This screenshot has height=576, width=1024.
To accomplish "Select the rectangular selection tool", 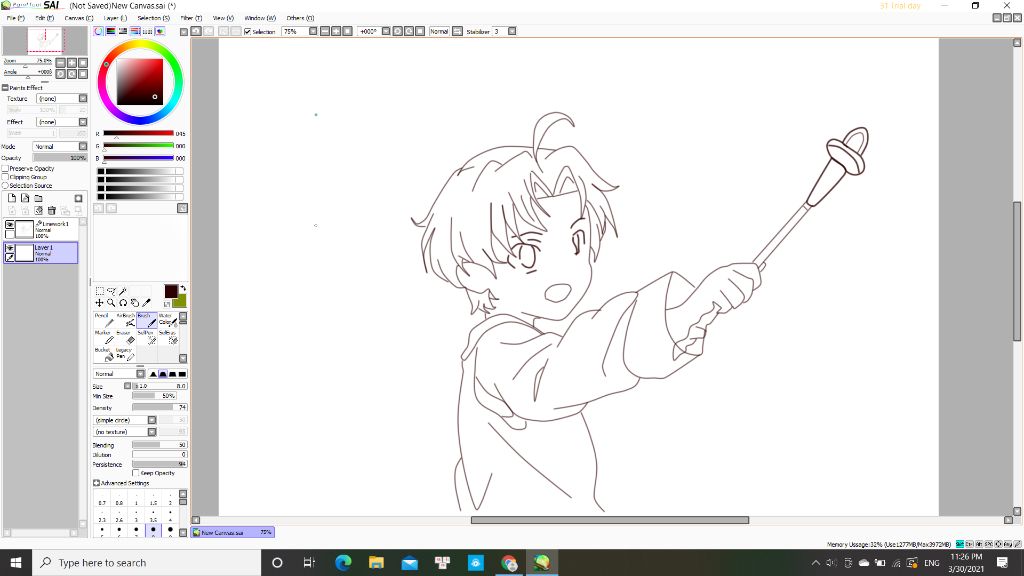I will (x=99, y=291).
